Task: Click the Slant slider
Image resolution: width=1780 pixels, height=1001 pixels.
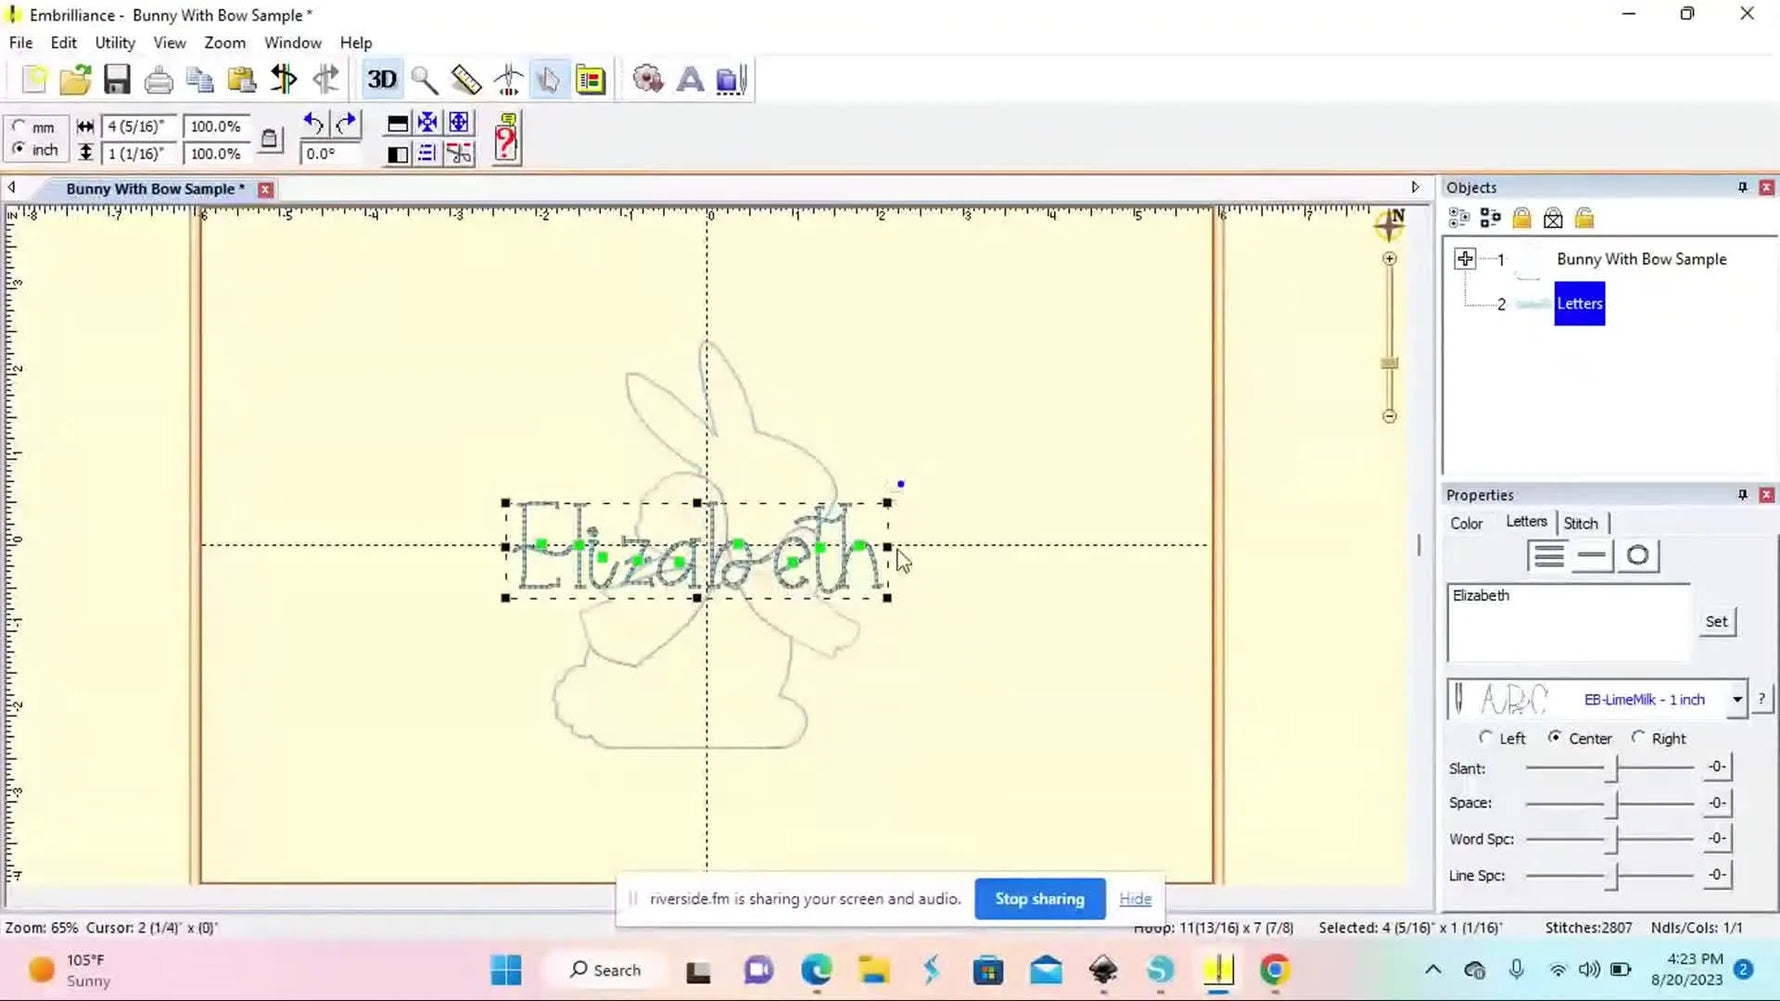Action: point(1611,768)
